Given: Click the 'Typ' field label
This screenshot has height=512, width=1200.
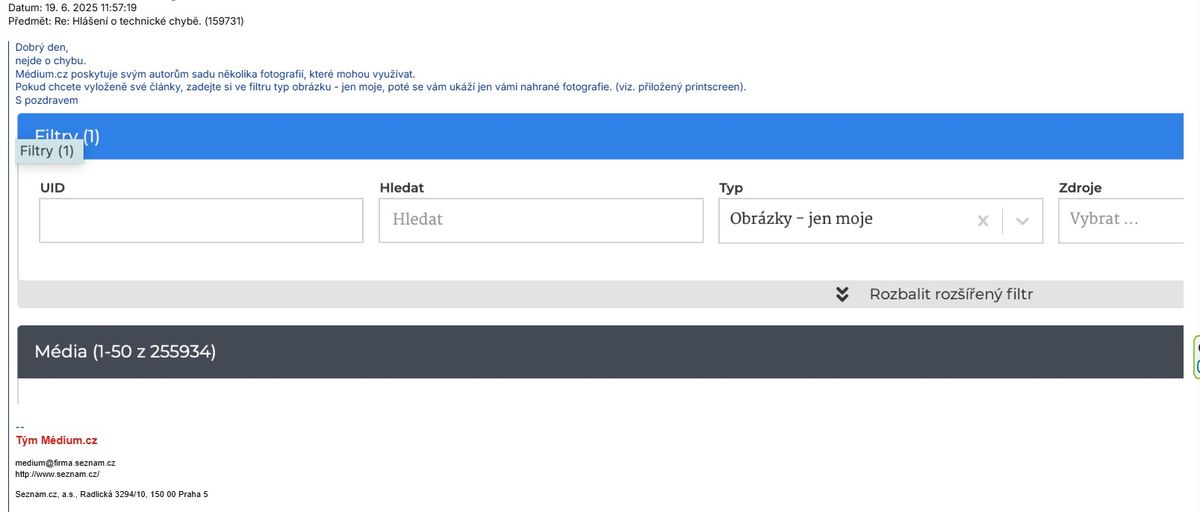Looking at the screenshot, I should tap(731, 188).
